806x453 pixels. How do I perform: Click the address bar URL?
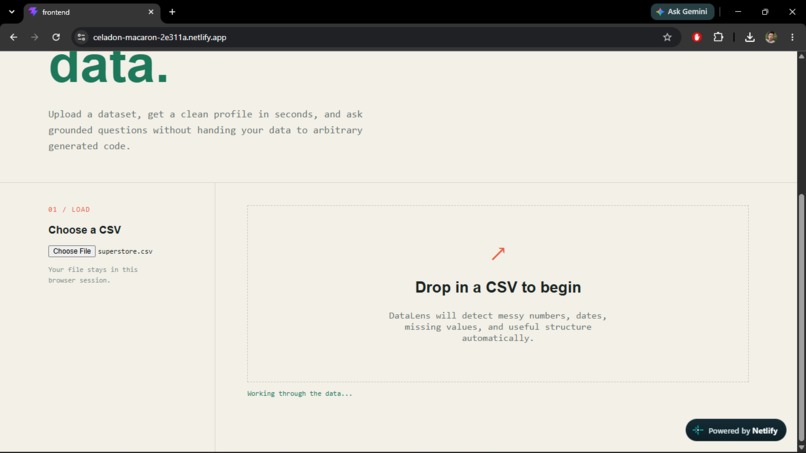[159, 37]
